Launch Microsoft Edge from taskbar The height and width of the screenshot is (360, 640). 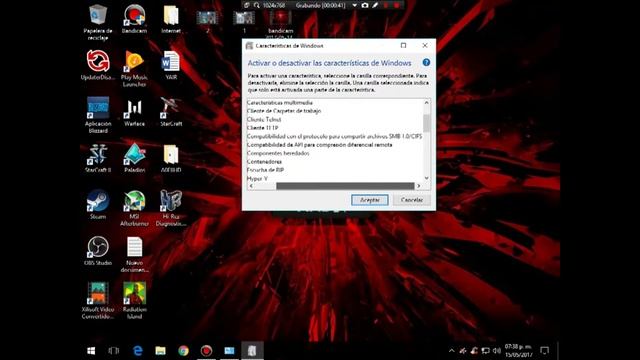pyautogui.click(x=138, y=351)
